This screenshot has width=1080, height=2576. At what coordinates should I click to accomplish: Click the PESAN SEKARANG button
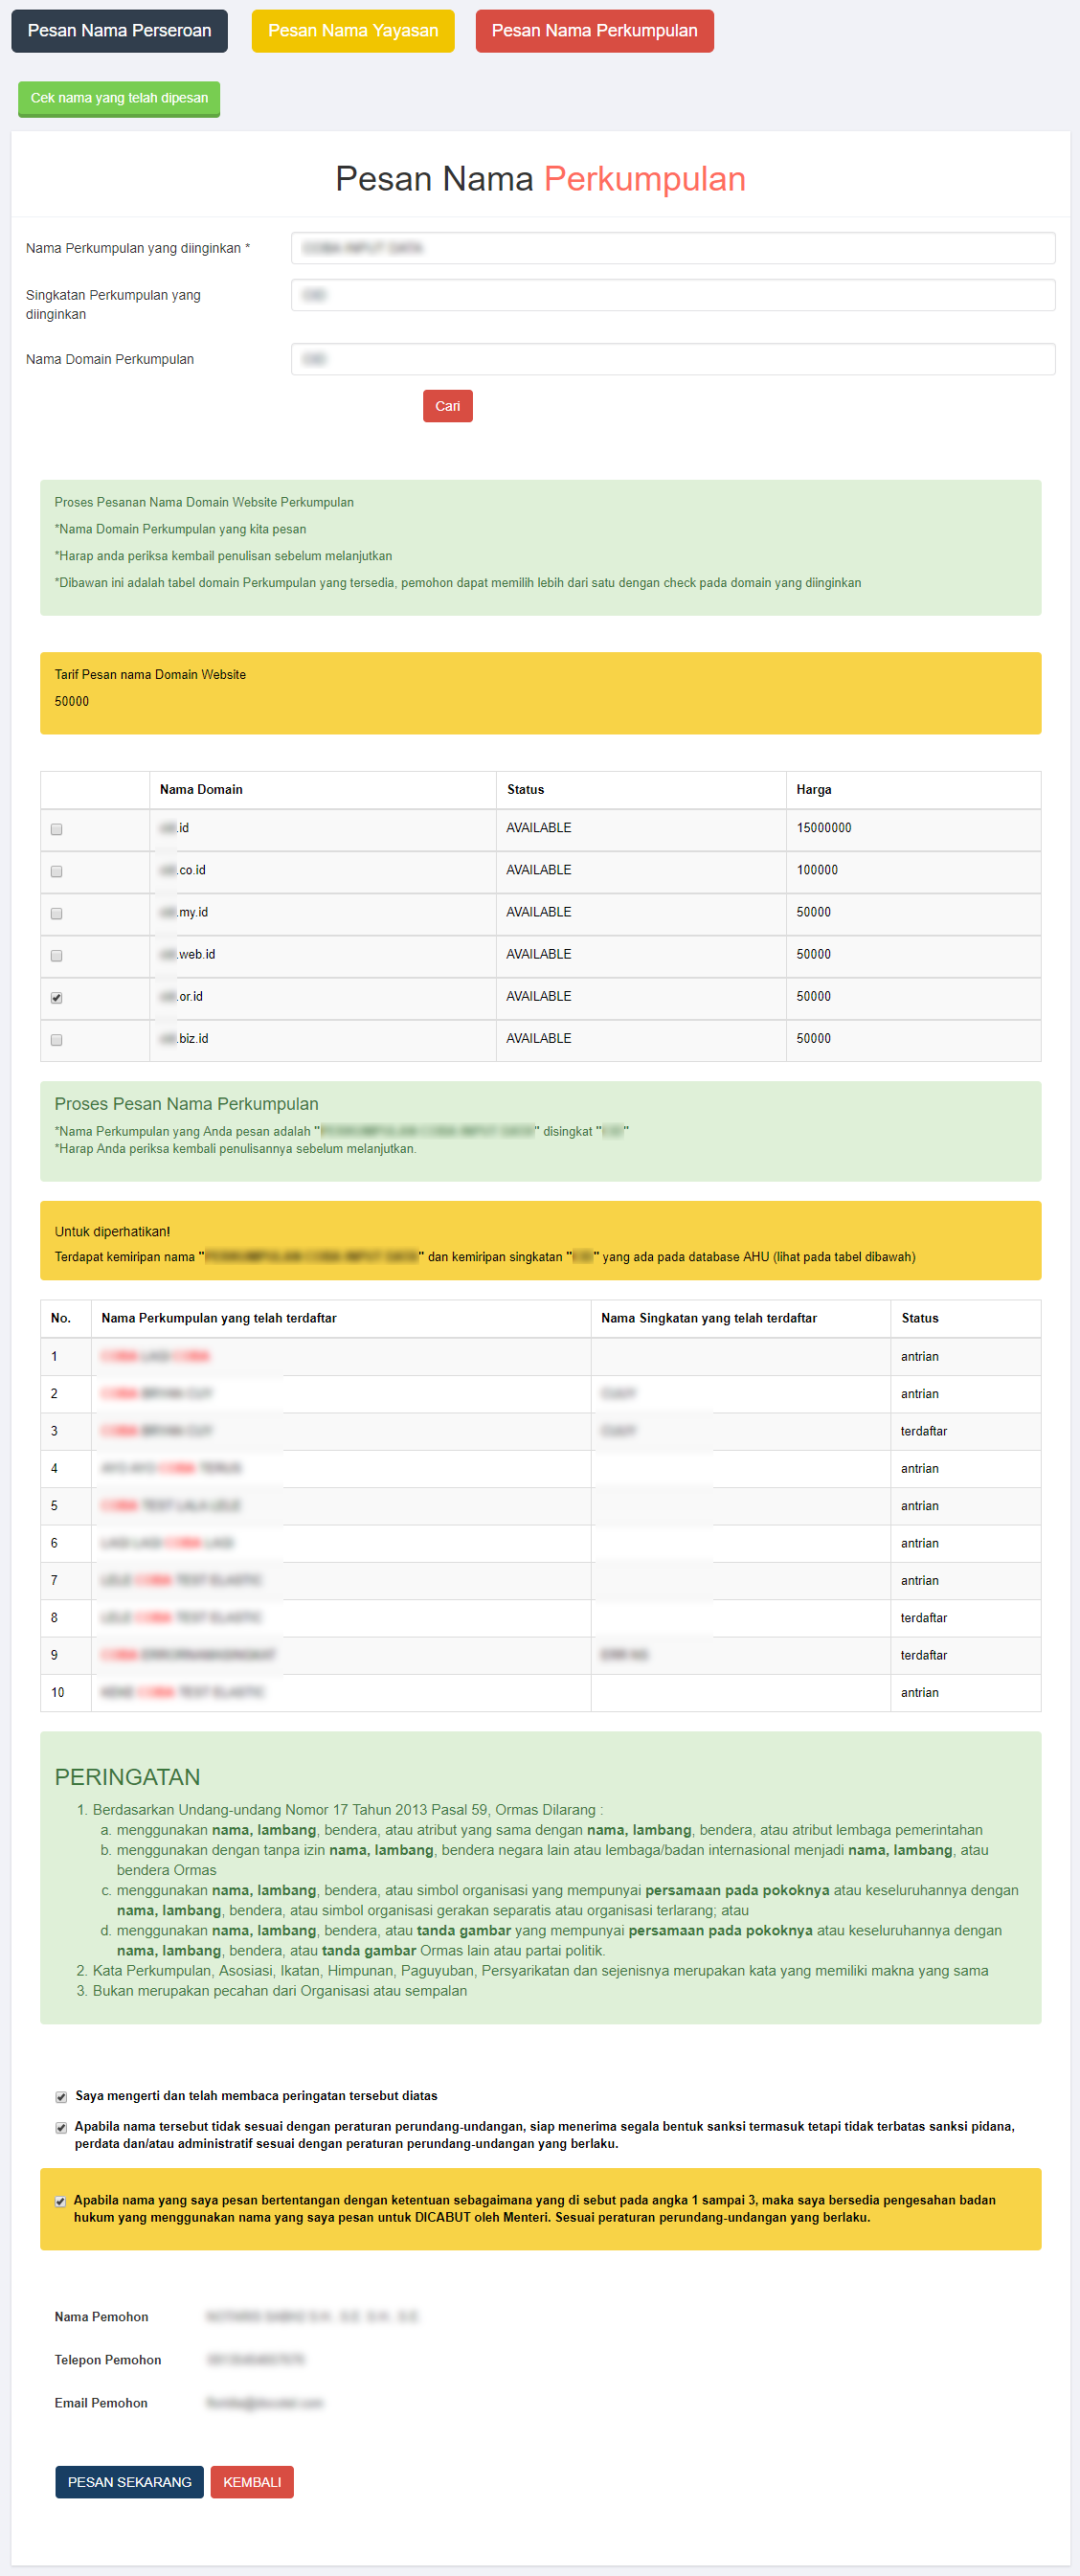pyautogui.click(x=129, y=2481)
